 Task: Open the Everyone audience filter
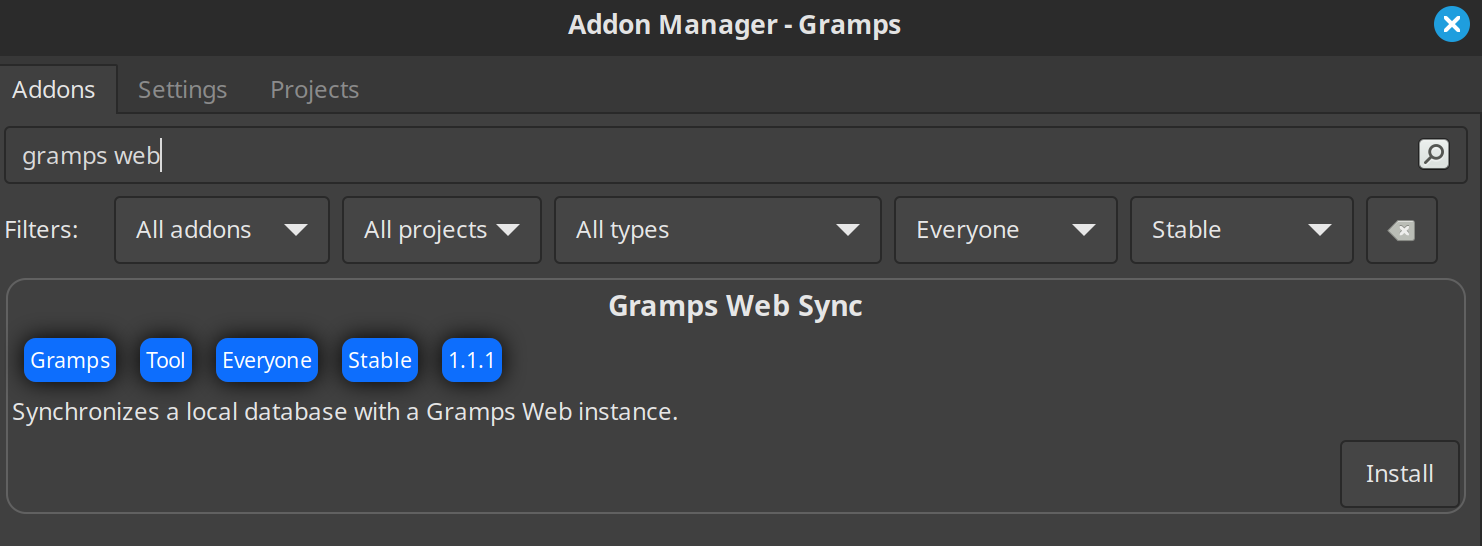tap(1006, 230)
